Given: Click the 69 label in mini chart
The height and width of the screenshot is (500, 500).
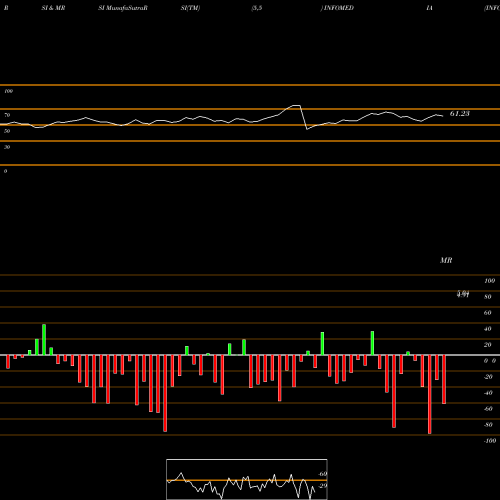Looking at the screenshot, I should [323, 474].
